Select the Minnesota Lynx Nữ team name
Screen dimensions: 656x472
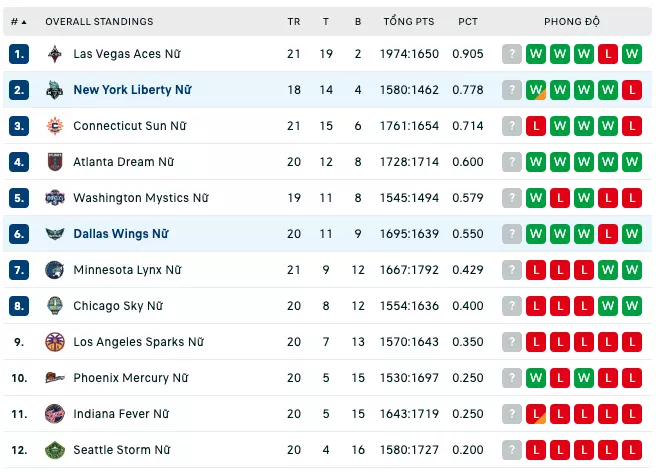pos(127,270)
